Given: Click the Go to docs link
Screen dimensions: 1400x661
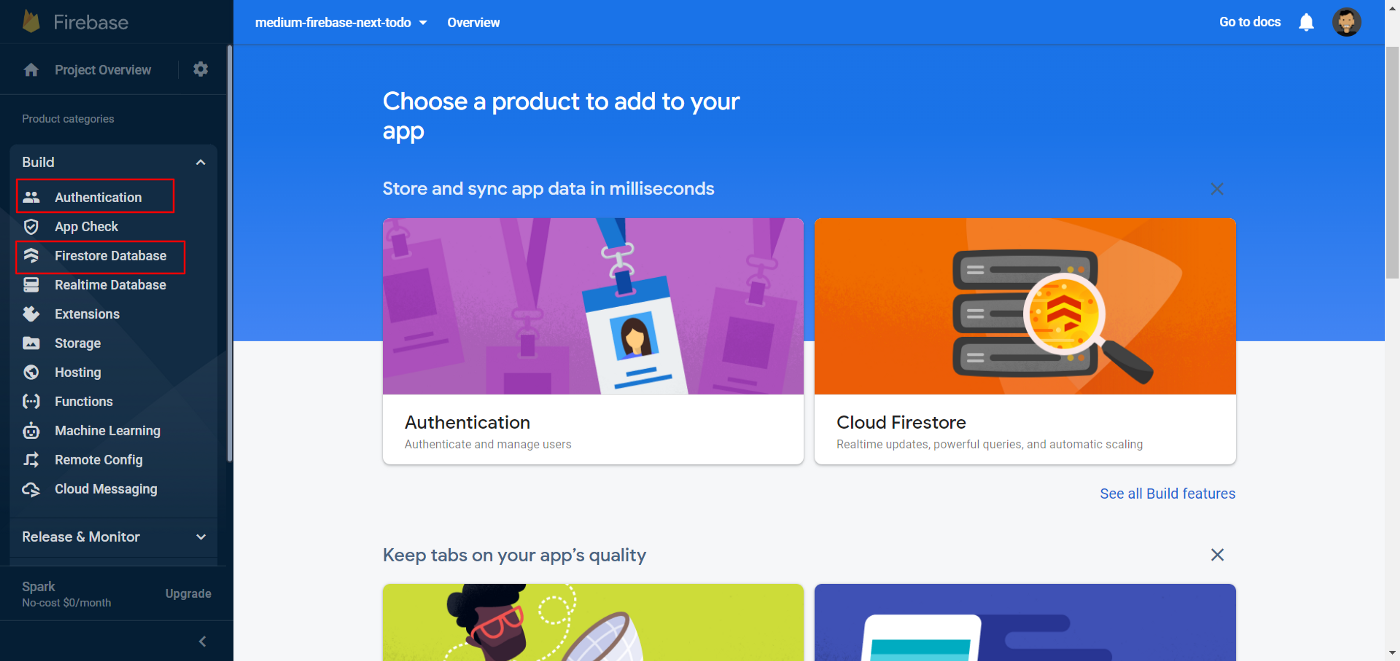Looking at the screenshot, I should pyautogui.click(x=1249, y=22).
